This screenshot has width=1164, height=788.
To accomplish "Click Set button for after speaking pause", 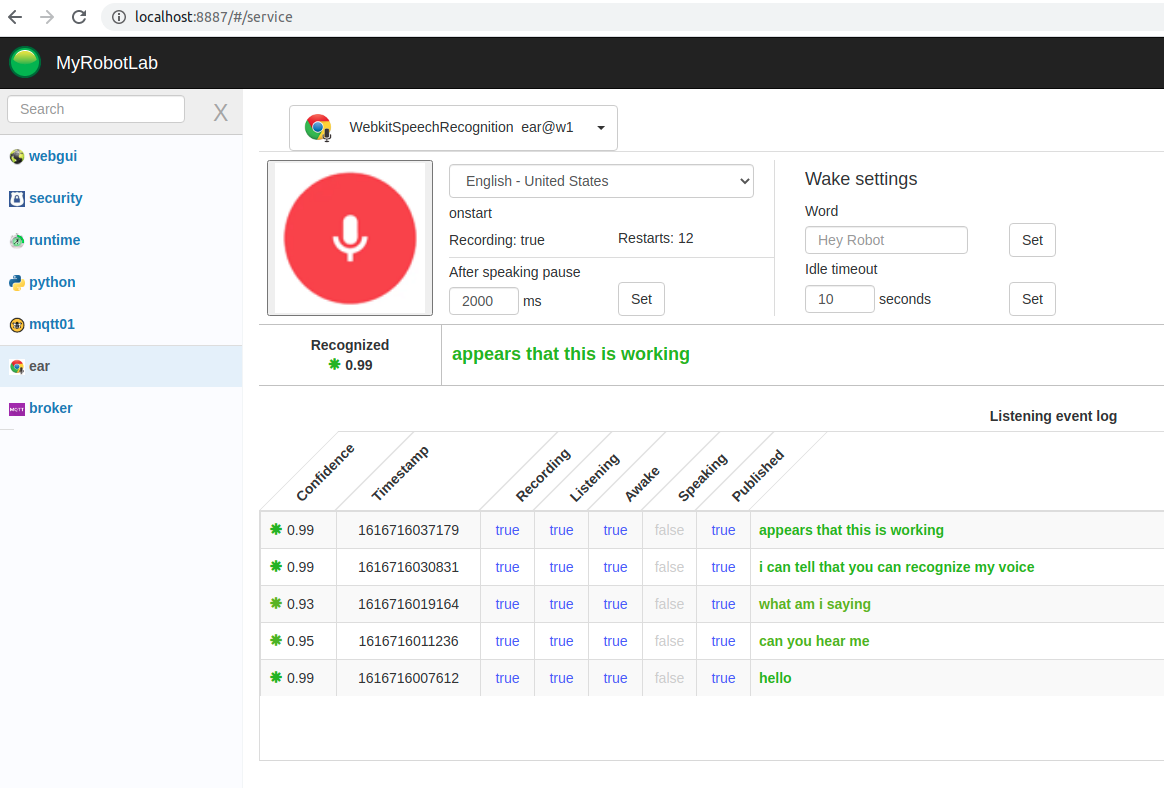I will point(641,299).
